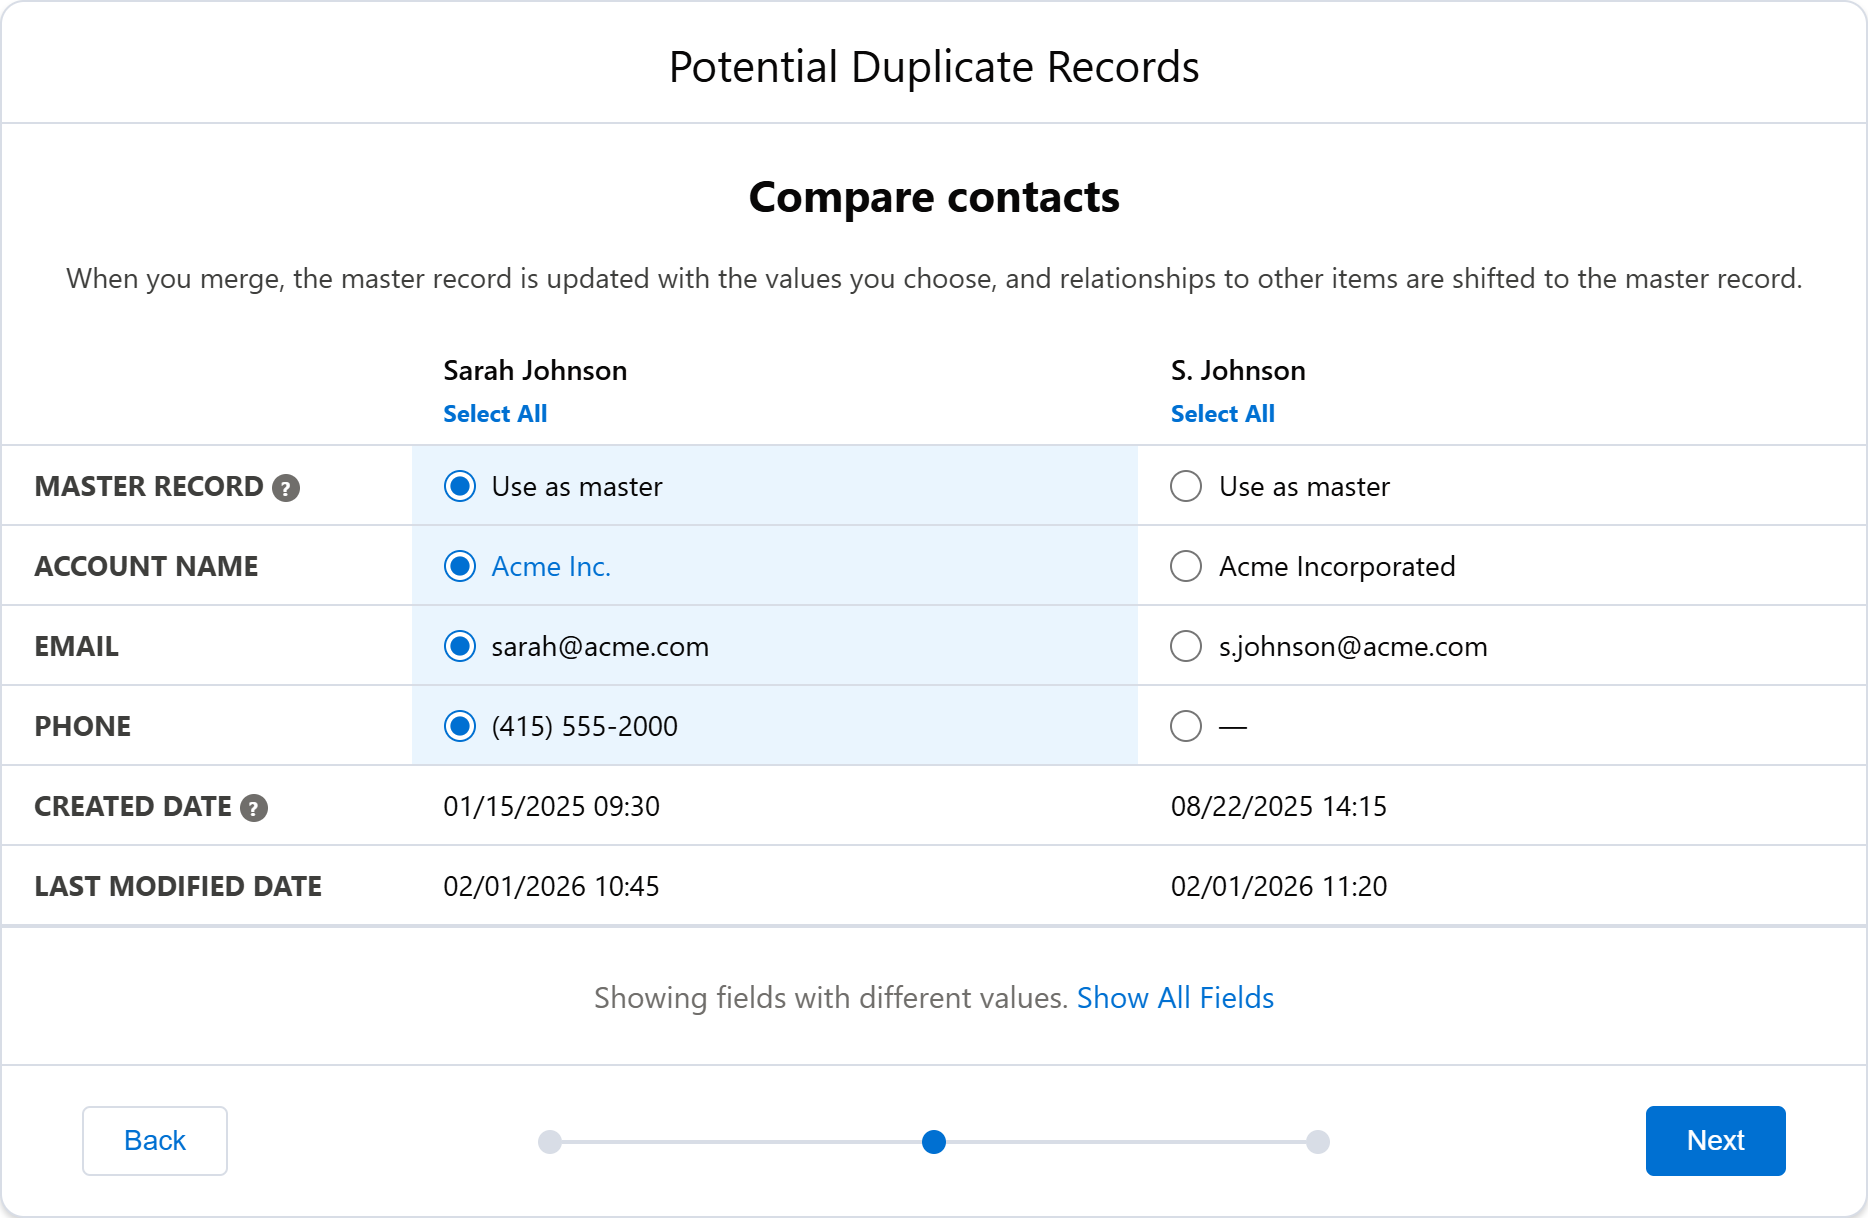Select s.johnson@acme.com as the email value

tap(1185, 646)
